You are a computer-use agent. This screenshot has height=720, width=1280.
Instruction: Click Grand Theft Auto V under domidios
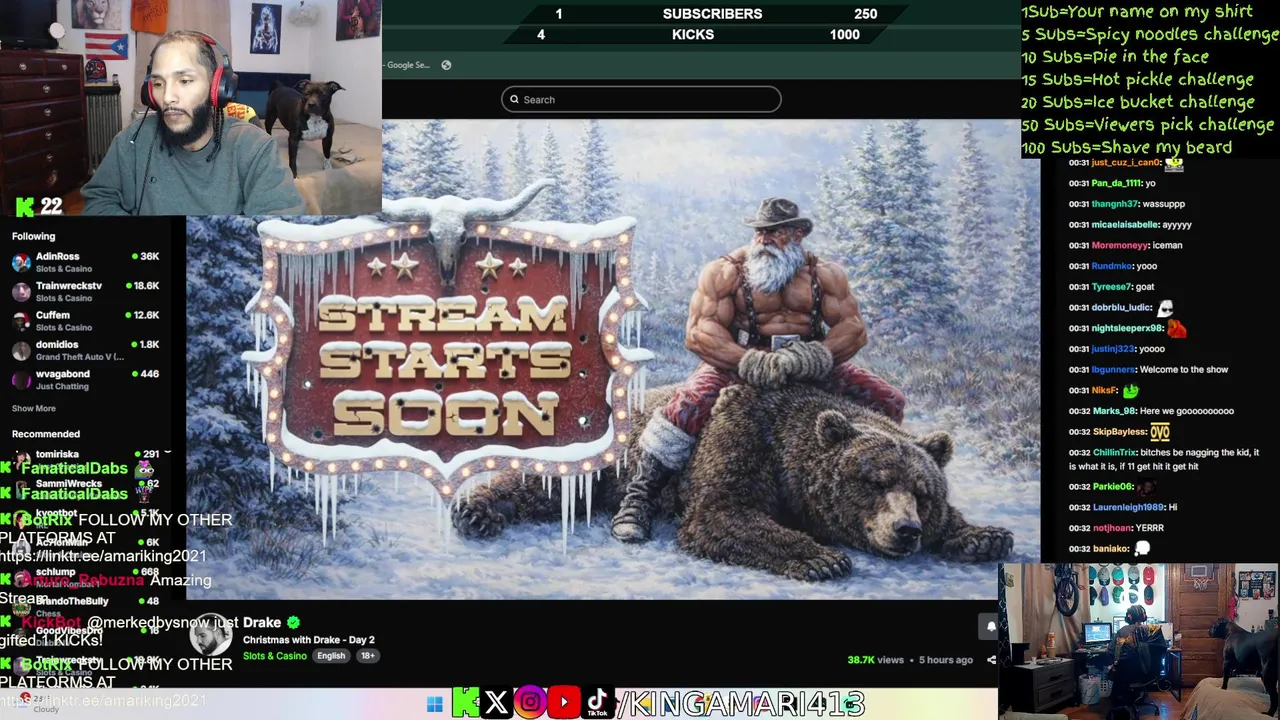[x=80, y=357]
